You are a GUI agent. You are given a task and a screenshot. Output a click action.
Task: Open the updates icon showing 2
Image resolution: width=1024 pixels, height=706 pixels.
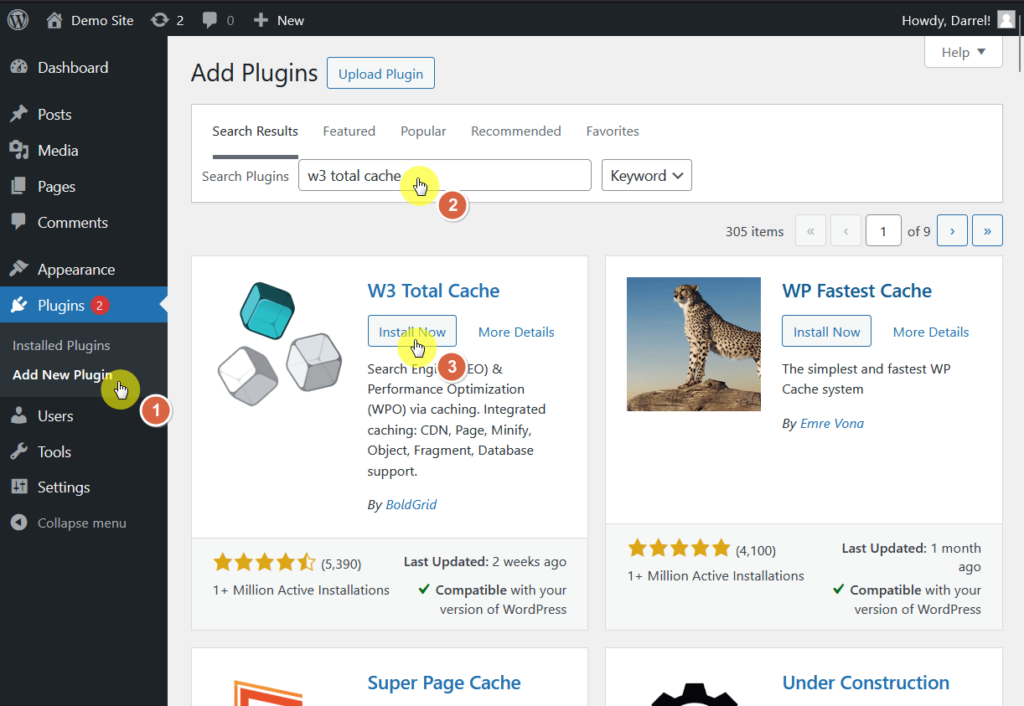pyautogui.click(x=159, y=20)
